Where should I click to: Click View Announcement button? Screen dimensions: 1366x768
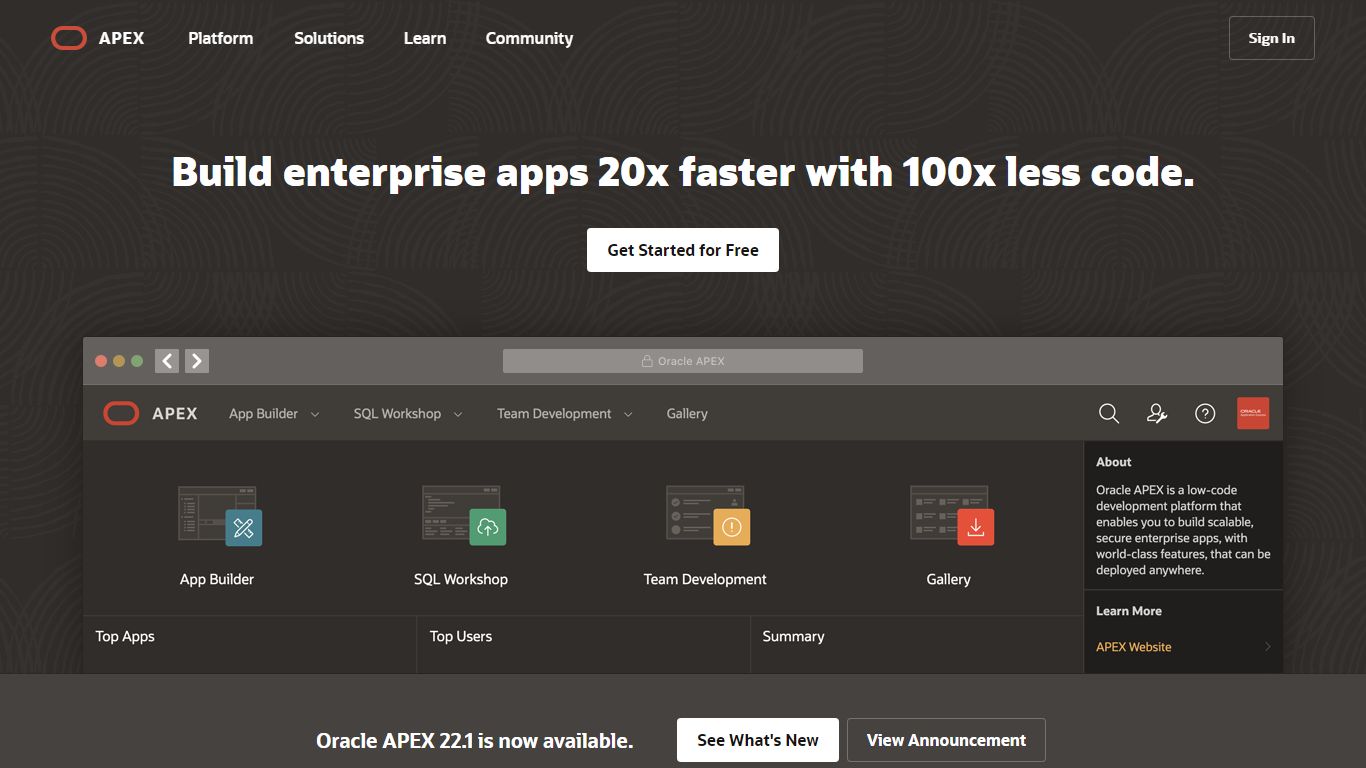tap(946, 740)
